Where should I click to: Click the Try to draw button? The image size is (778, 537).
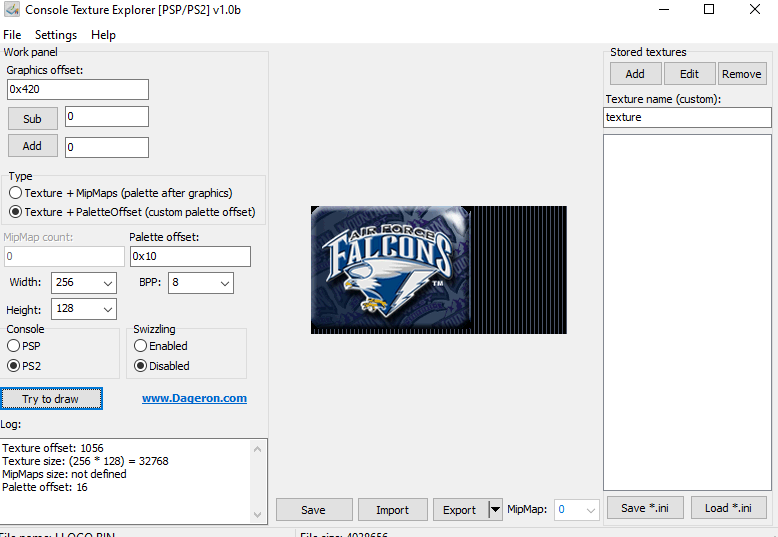51,399
